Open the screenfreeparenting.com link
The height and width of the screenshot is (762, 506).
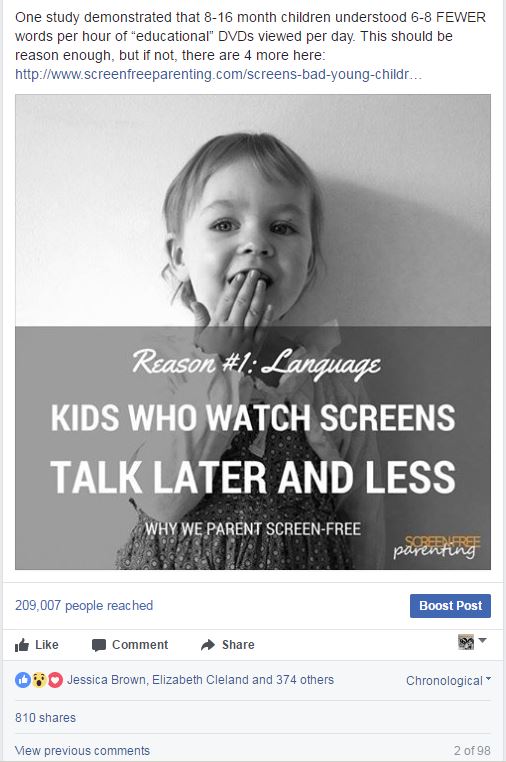218,74
